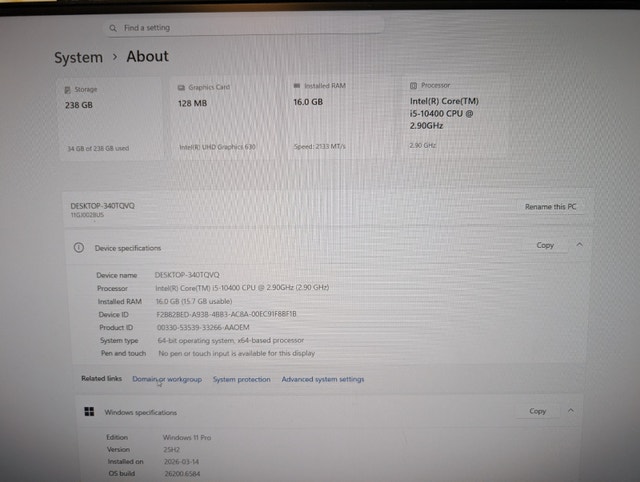Image resolution: width=640 pixels, height=482 pixels.
Task: Open System protection link
Action: (242, 379)
